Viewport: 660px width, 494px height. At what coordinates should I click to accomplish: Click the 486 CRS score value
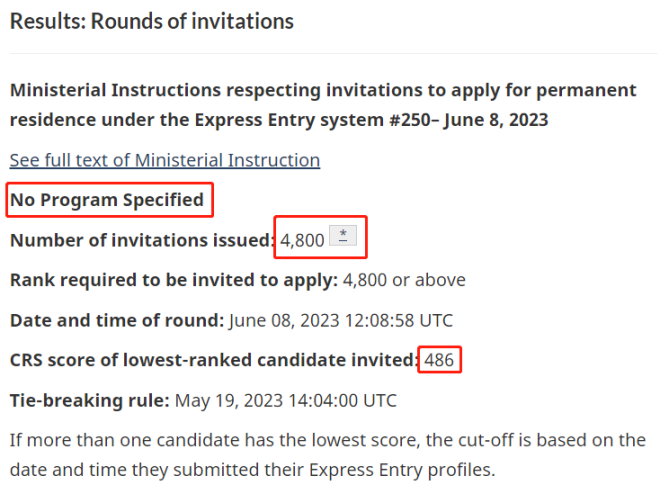click(x=439, y=360)
